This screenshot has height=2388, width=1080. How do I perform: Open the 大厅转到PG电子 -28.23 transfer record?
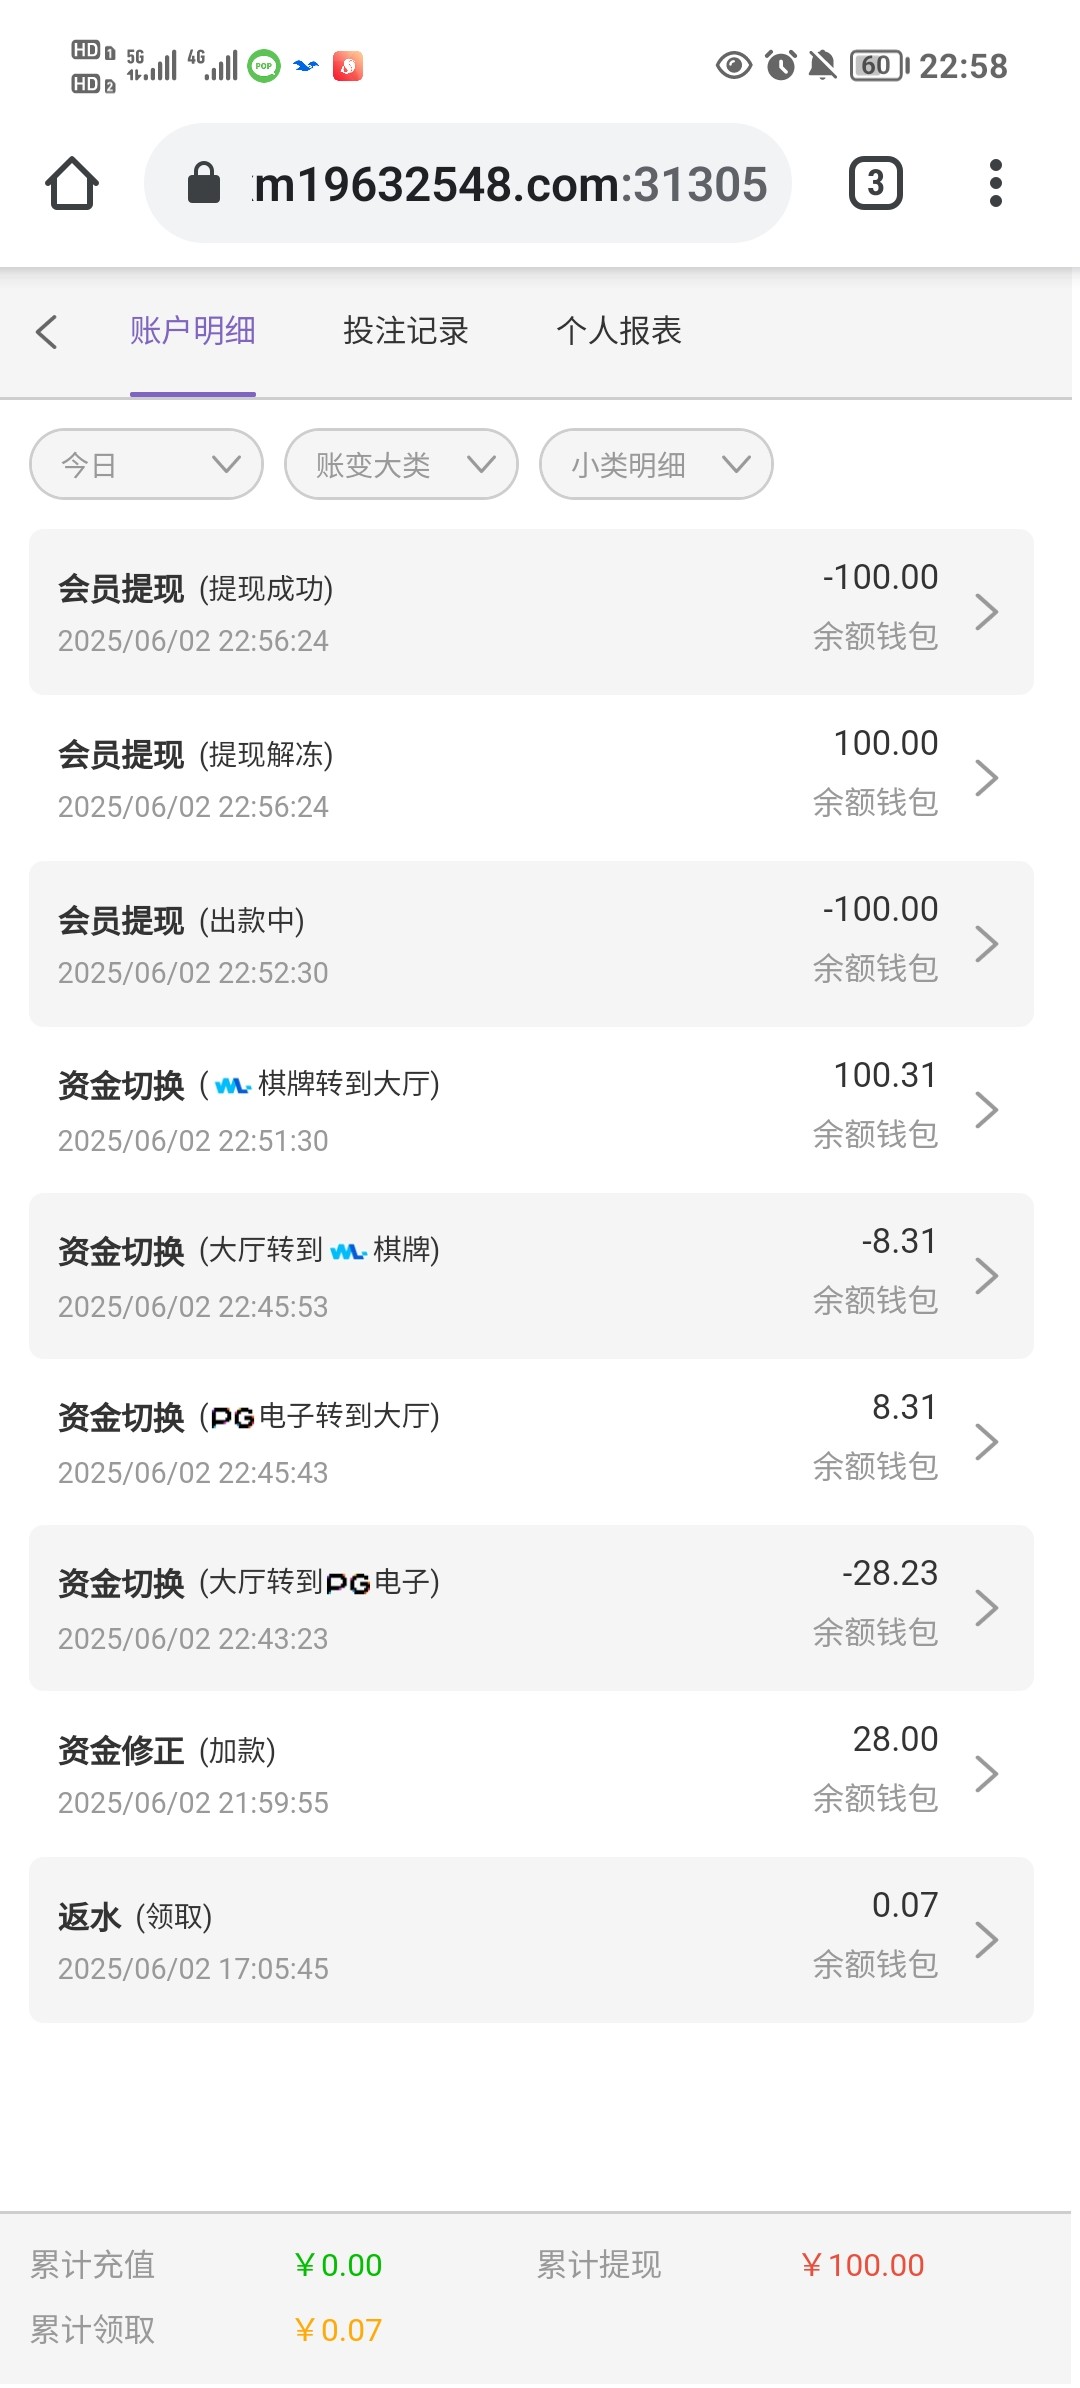pos(500,1608)
